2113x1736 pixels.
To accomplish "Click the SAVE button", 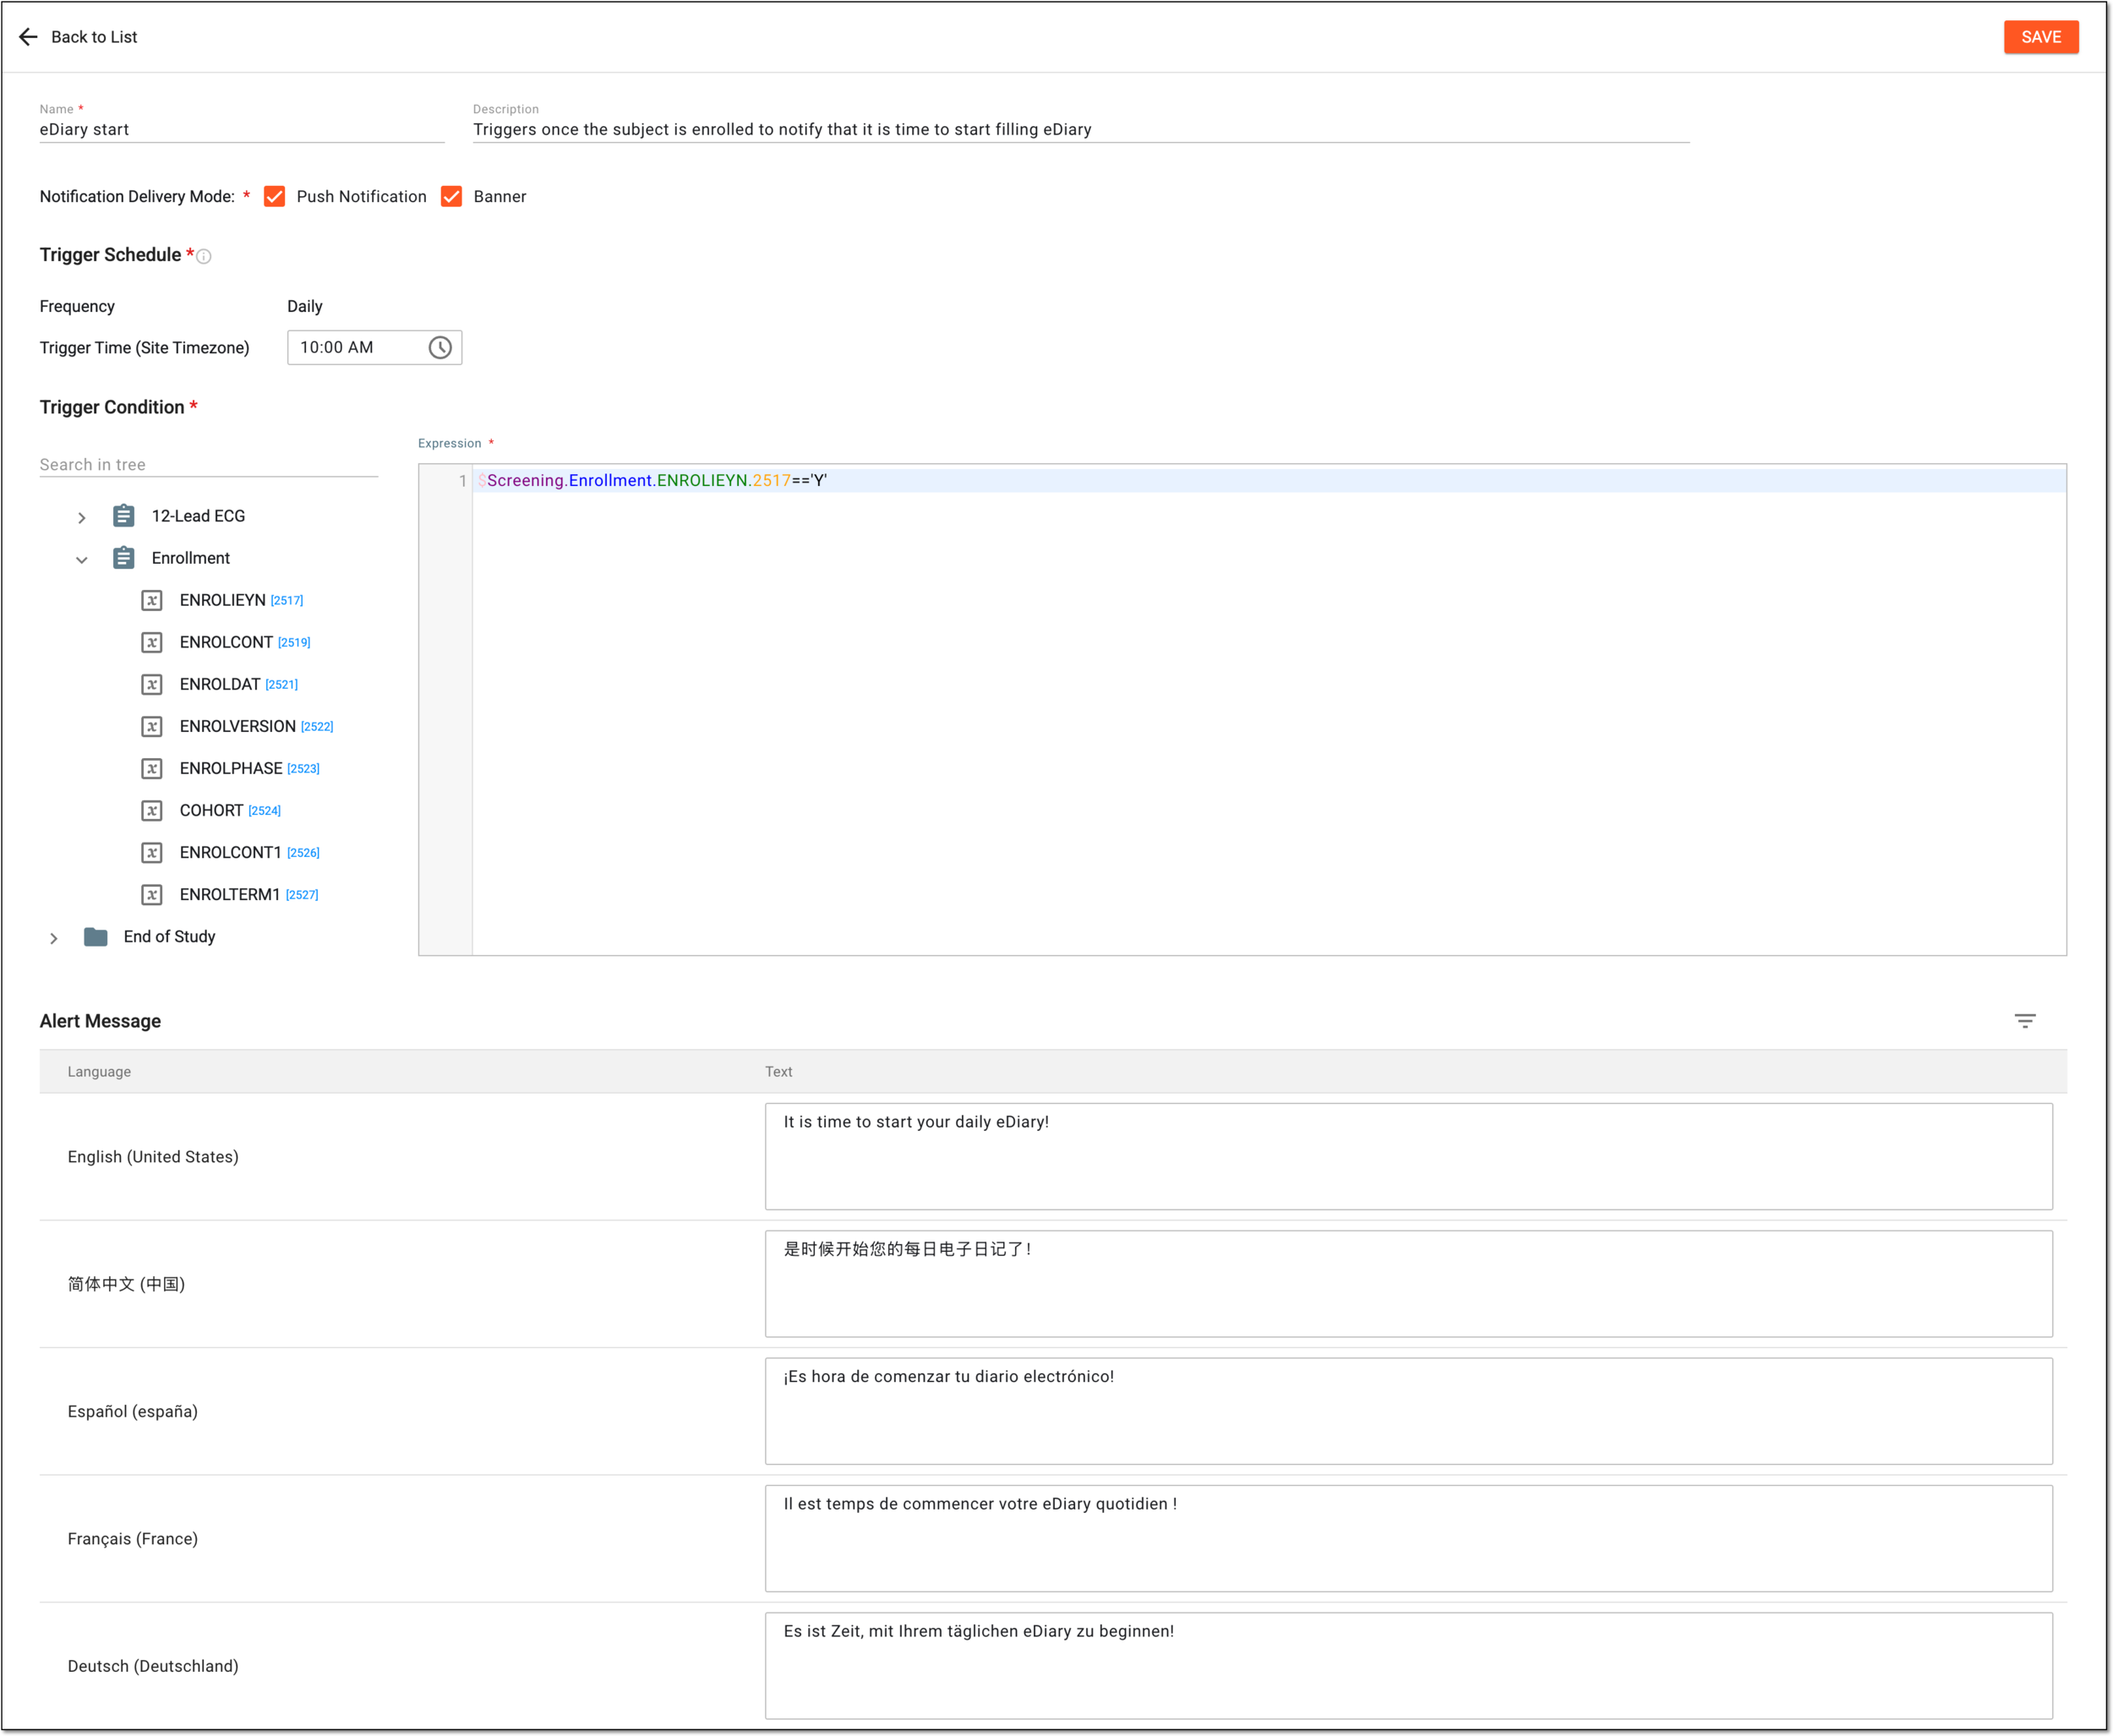I will tap(2040, 37).
